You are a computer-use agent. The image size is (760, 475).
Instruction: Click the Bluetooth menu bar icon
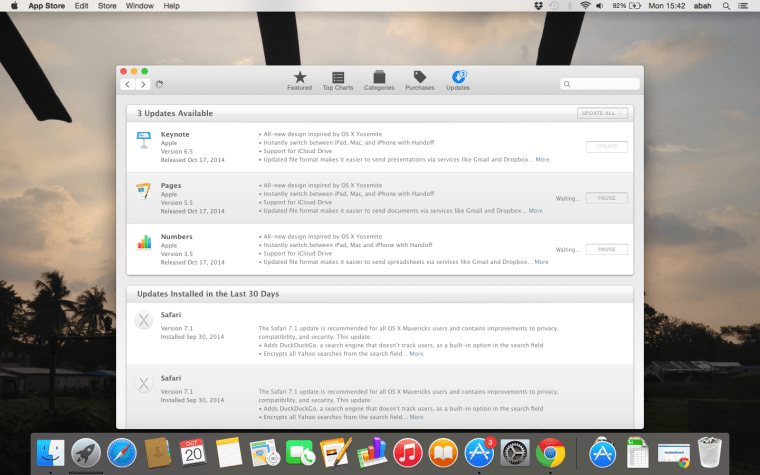(570, 6)
